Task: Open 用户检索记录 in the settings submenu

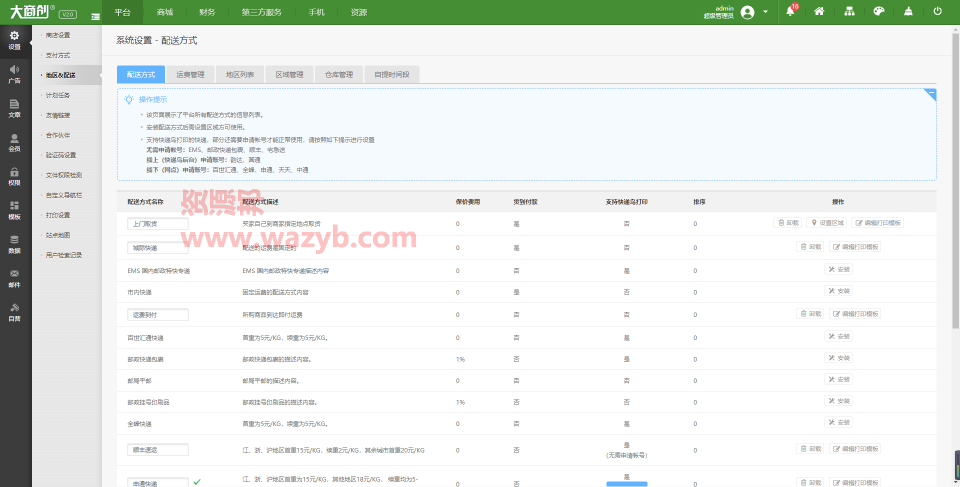Action: (x=64, y=255)
